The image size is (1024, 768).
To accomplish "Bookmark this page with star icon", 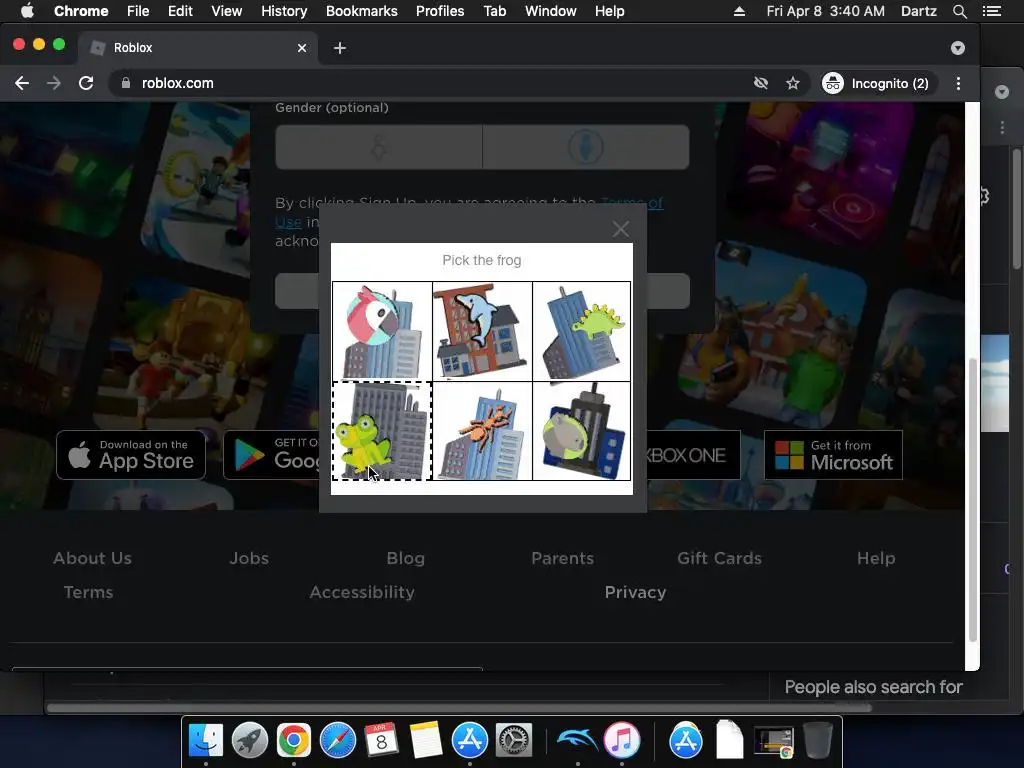I will tap(792, 83).
